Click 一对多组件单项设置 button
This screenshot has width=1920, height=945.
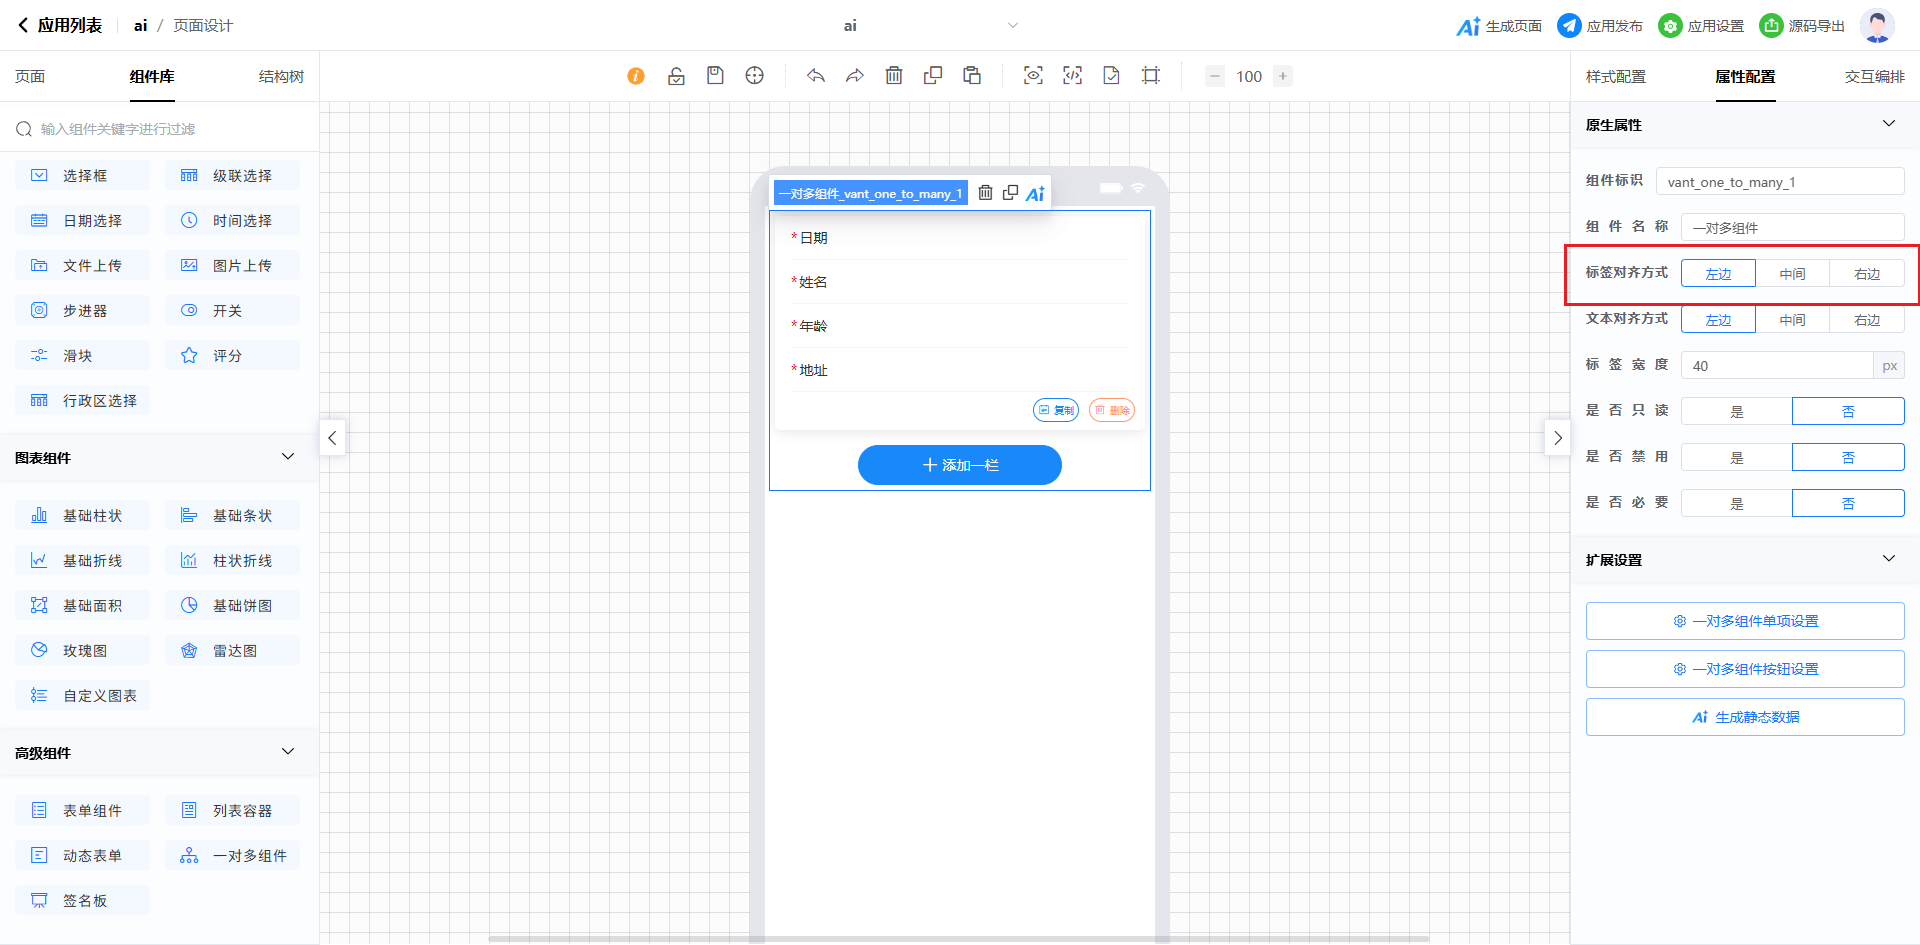point(1744,621)
